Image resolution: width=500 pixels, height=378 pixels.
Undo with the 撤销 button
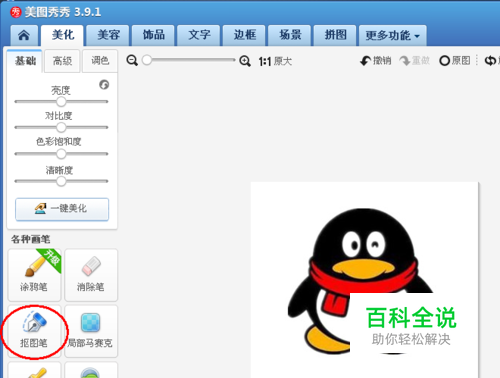coord(375,61)
